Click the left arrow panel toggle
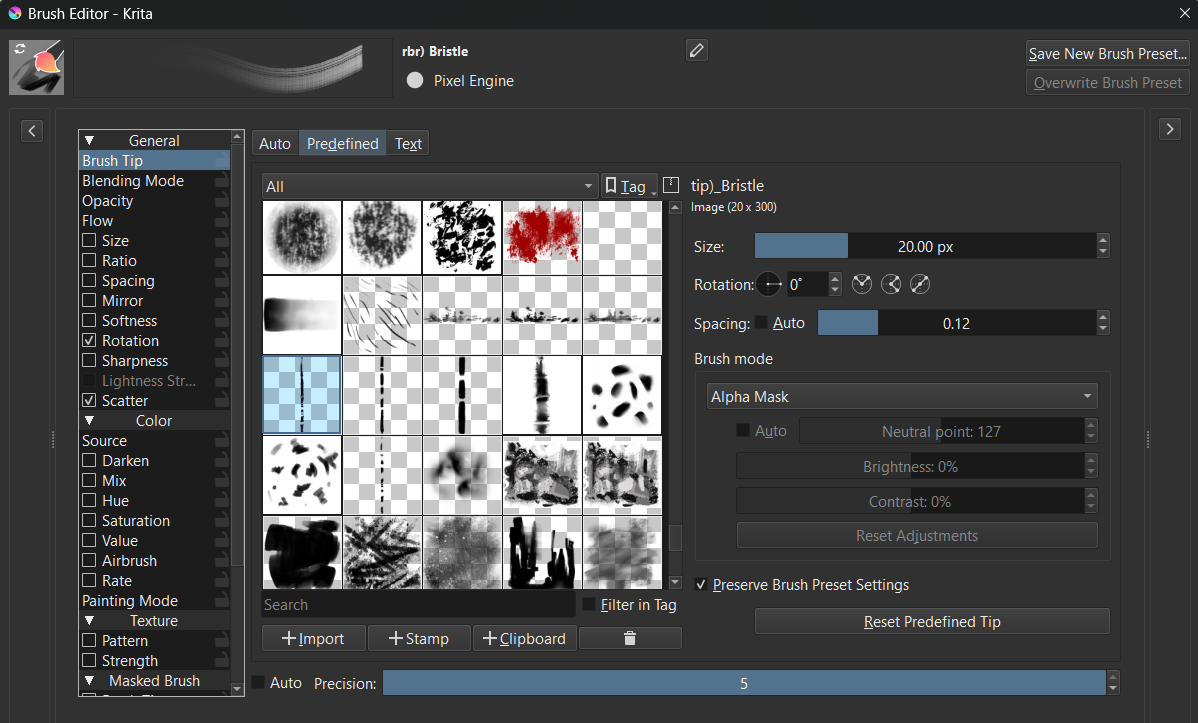The height and width of the screenshot is (723, 1198). (32, 130)
